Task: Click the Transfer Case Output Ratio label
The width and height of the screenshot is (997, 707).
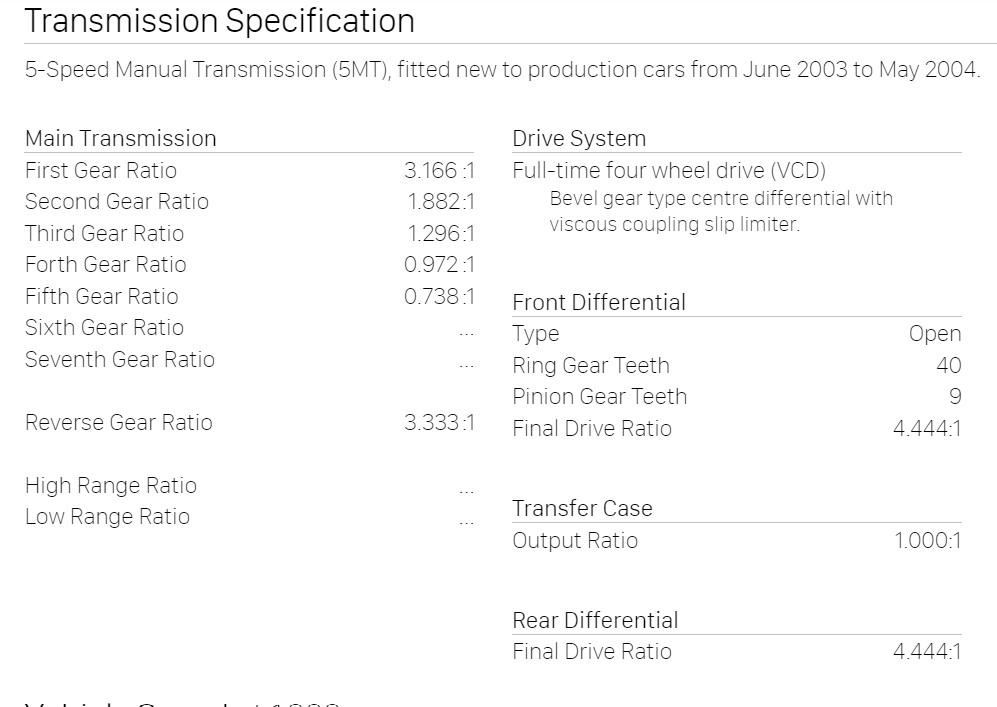Action: pyautogui.click(x=574, y=540)
